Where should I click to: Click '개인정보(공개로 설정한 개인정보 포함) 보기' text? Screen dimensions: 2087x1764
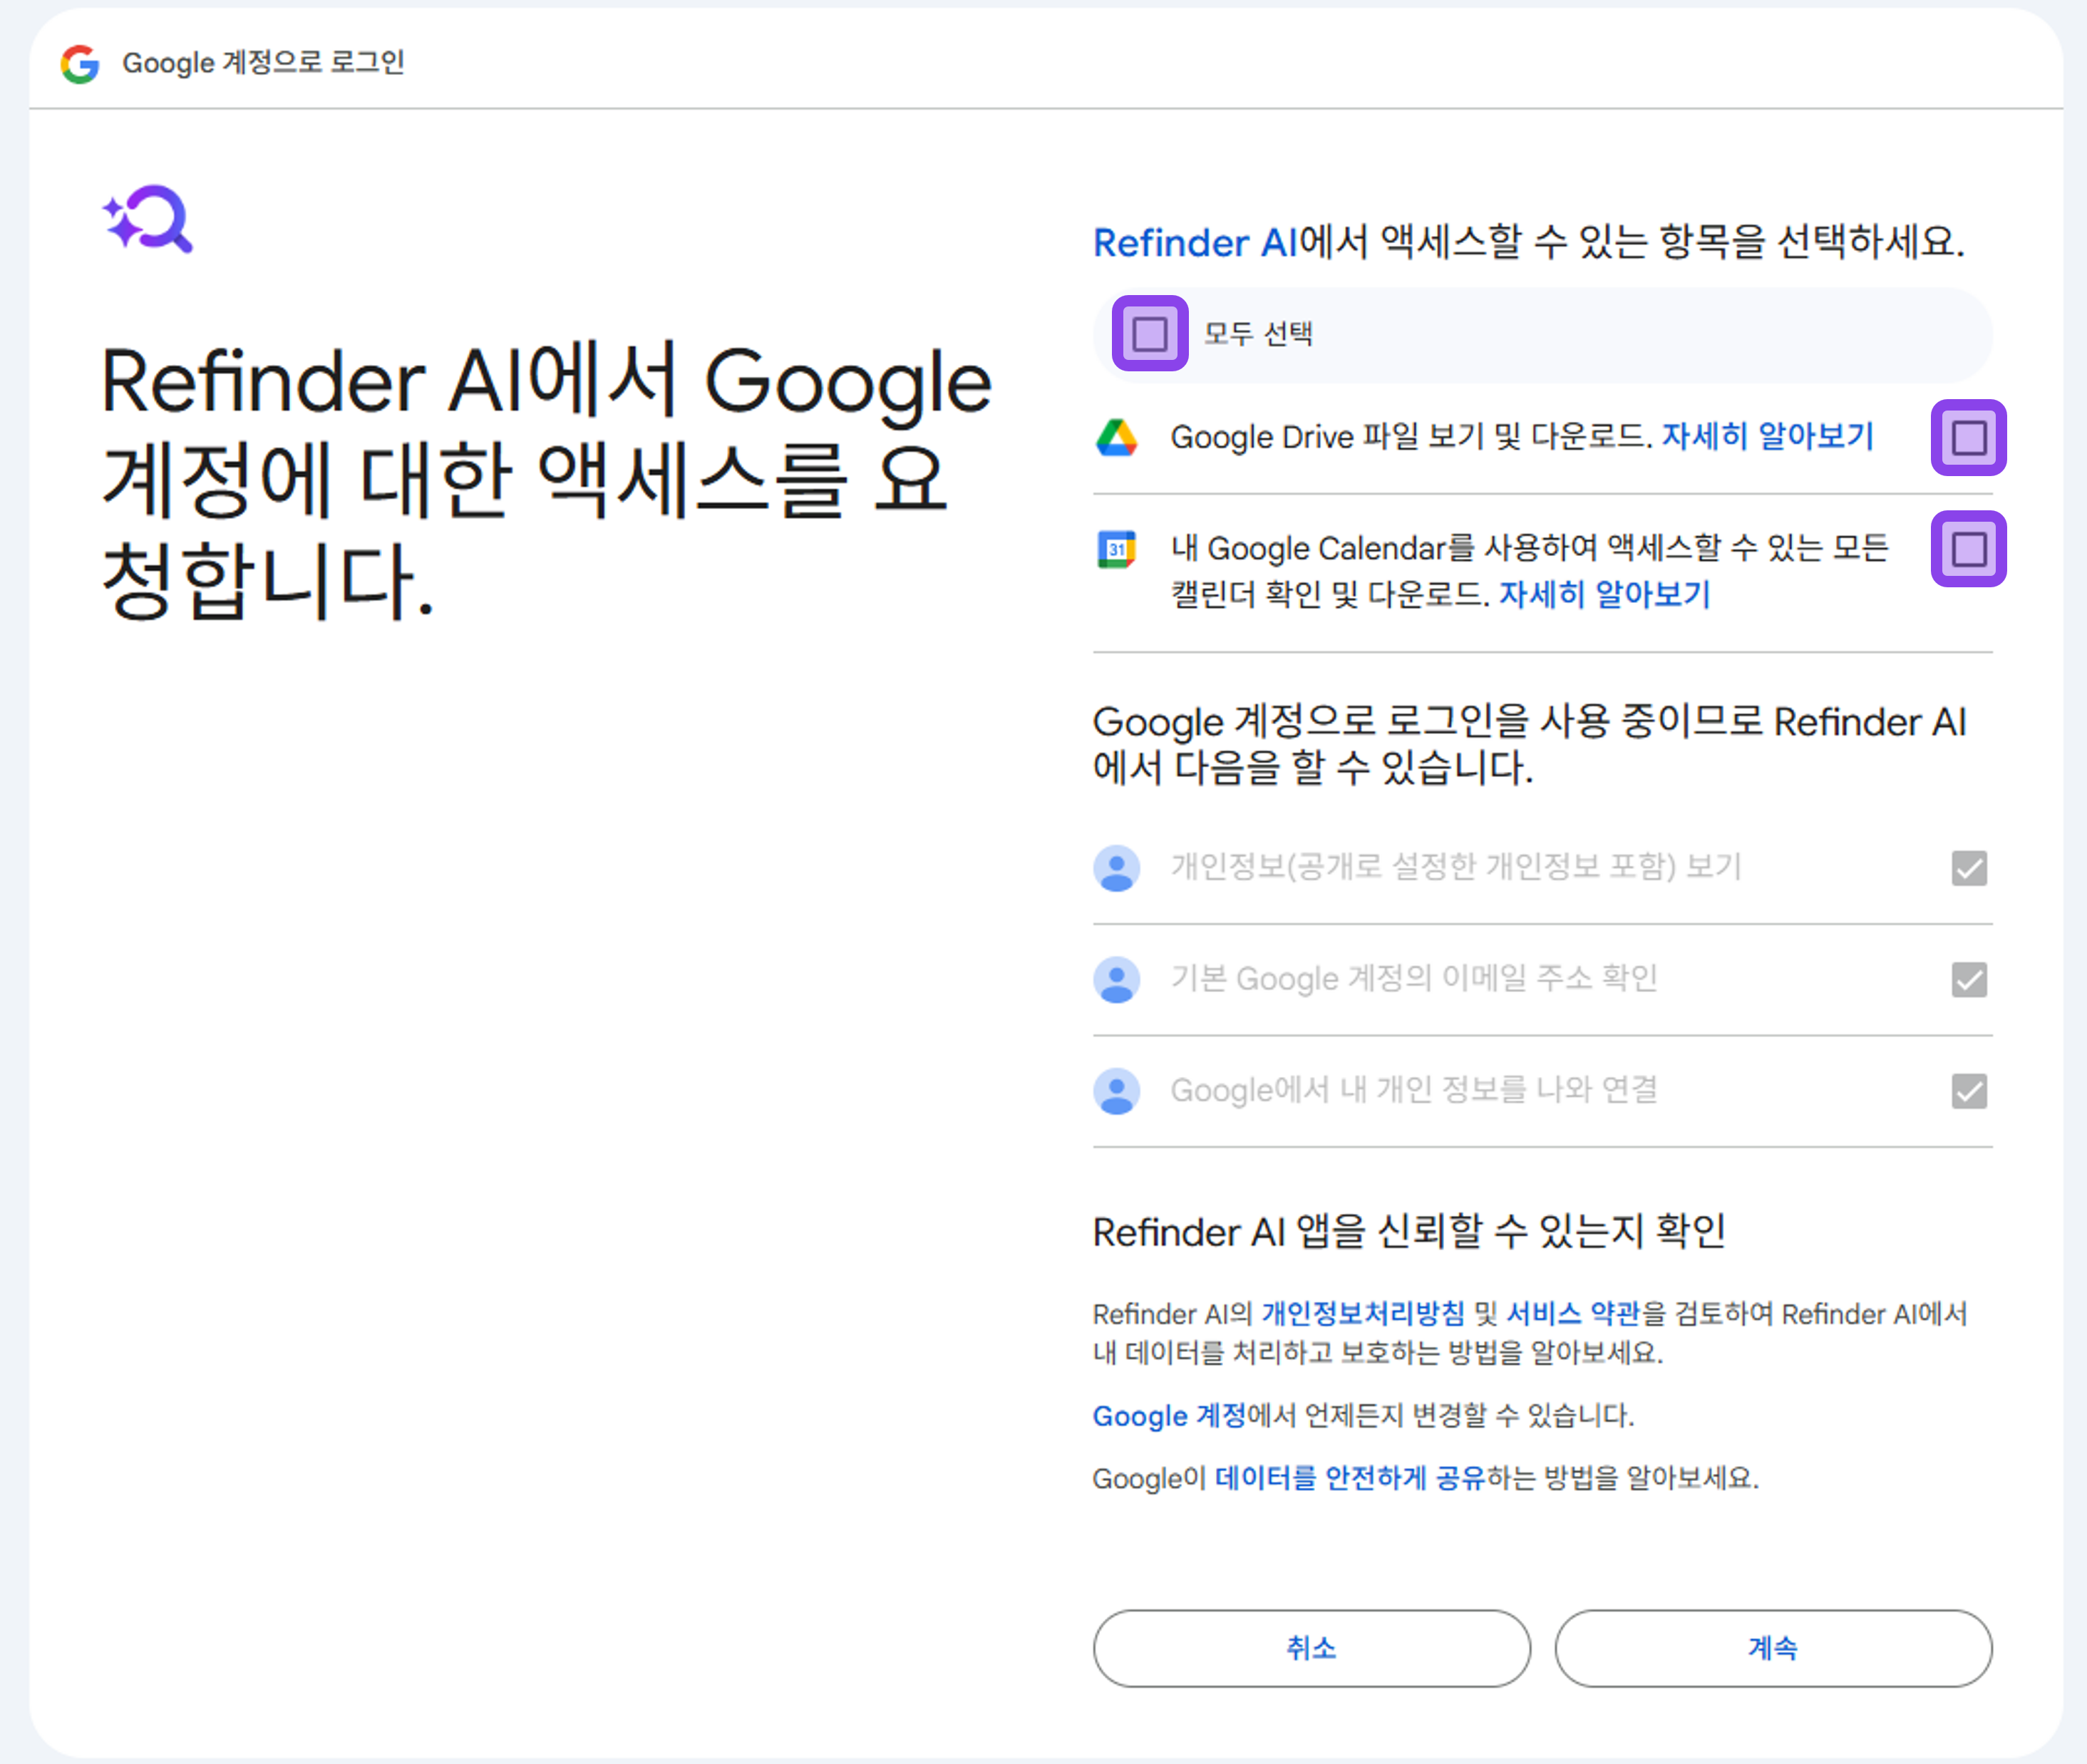1456,867
